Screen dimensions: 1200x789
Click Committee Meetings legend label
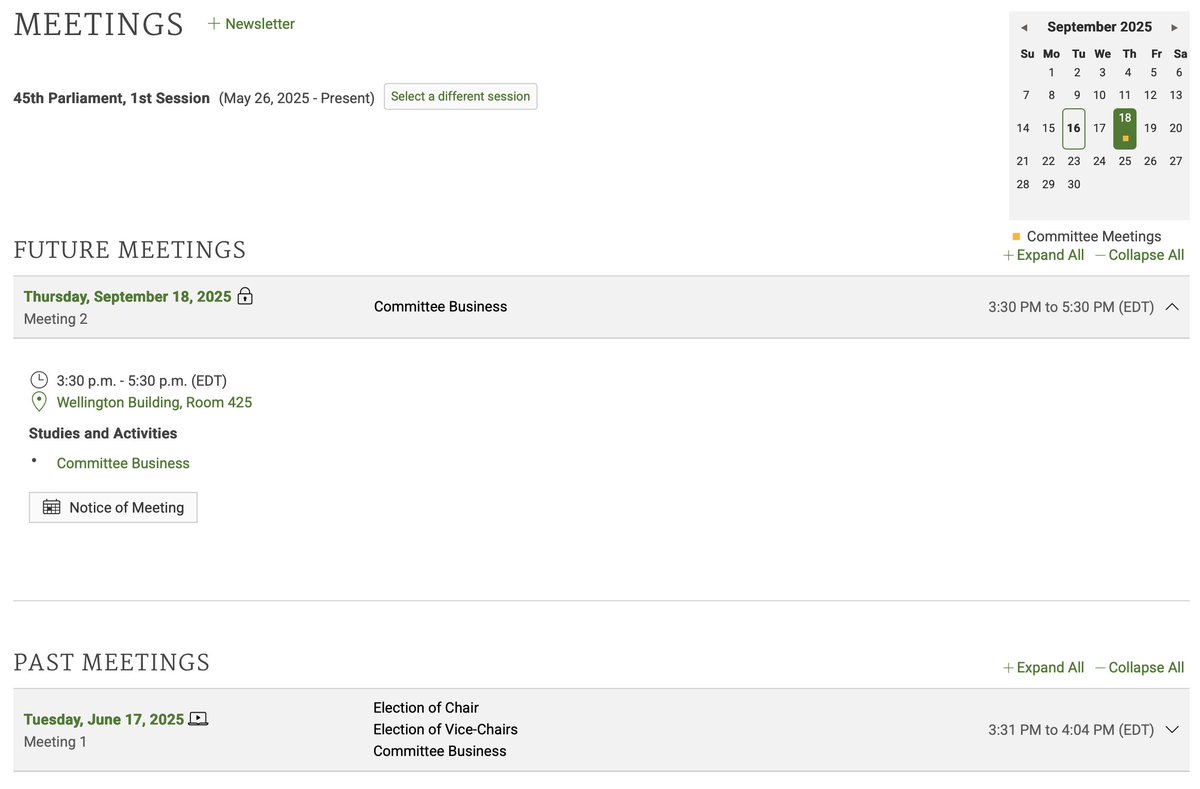coord(1094,237)
